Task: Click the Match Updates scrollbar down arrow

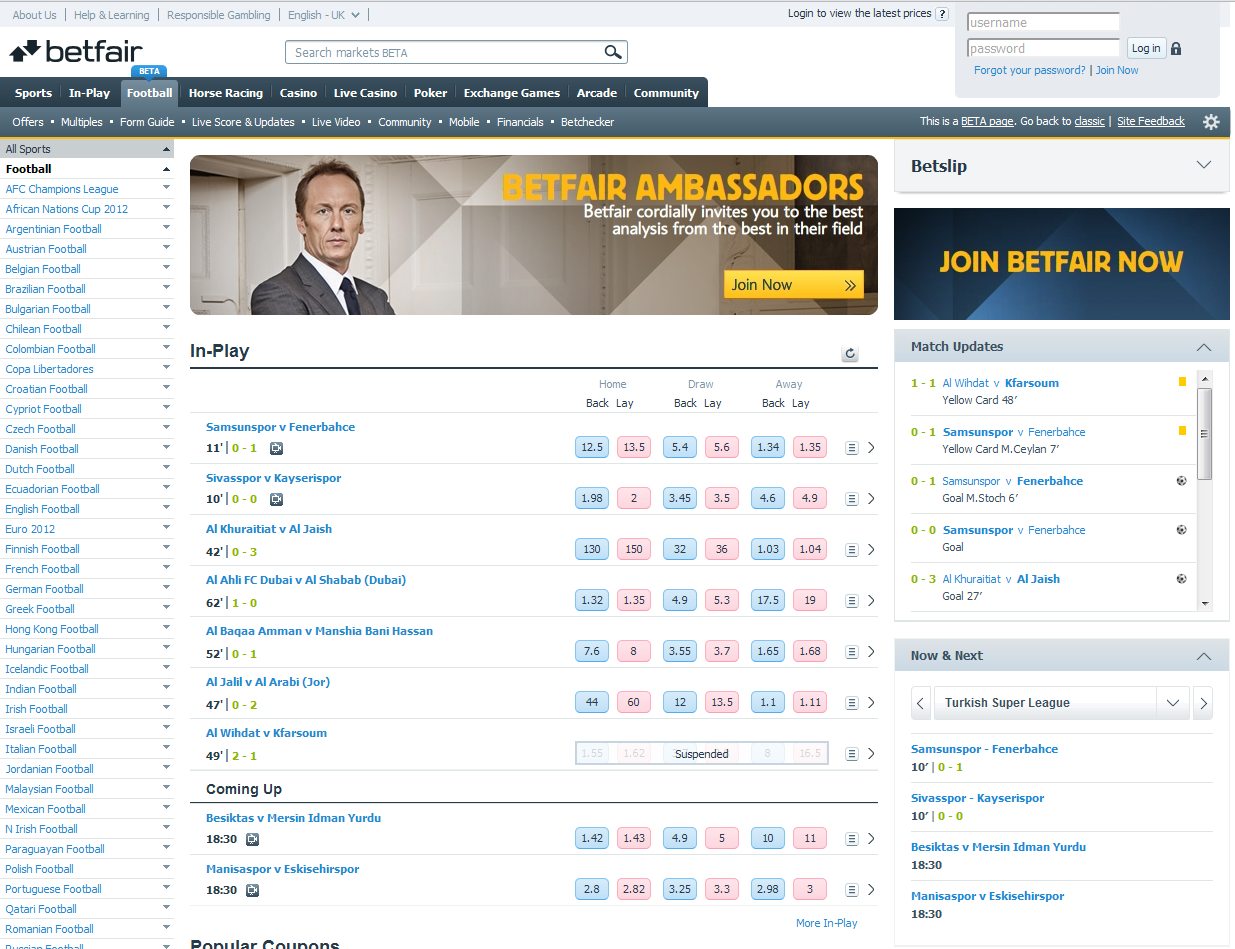Action: 1205,603
